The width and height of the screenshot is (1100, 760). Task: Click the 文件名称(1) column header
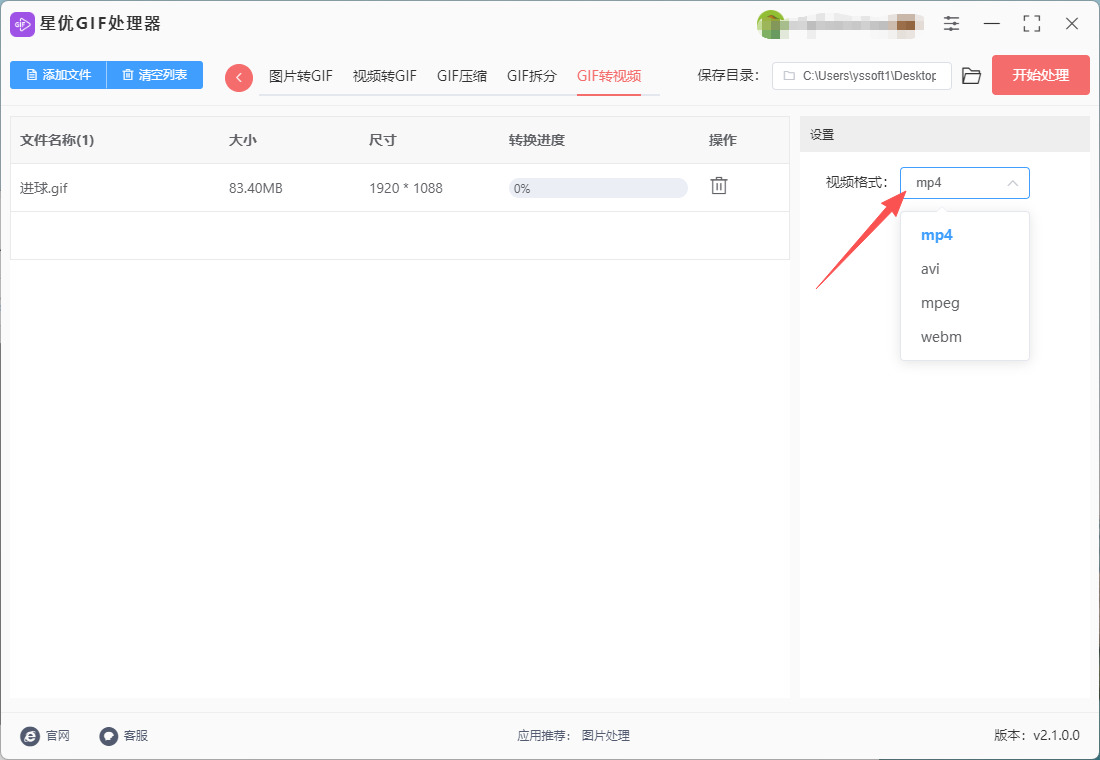[x=57, y=140]
